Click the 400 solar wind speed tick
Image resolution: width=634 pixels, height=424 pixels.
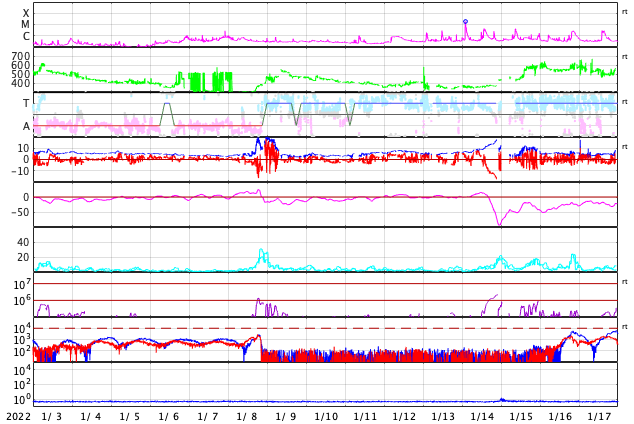click(21, 83)
